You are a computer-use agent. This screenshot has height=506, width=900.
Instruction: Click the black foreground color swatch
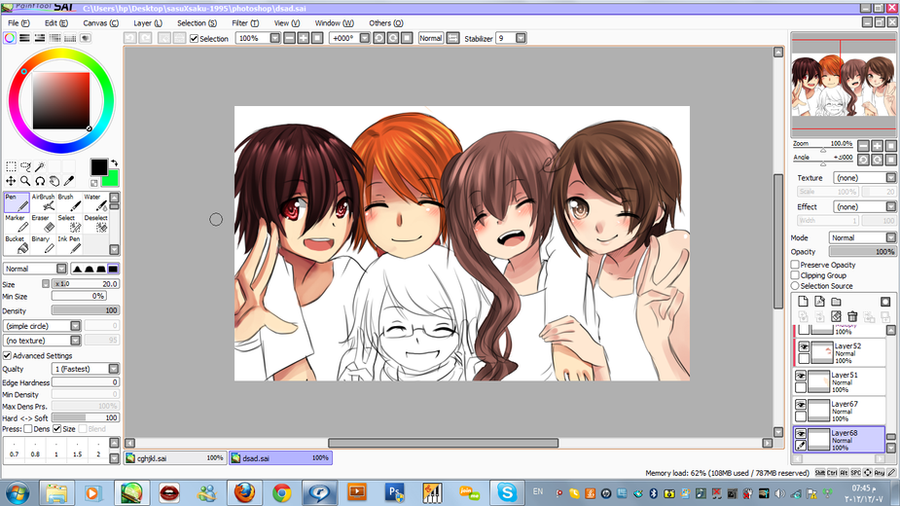(99, 167)
